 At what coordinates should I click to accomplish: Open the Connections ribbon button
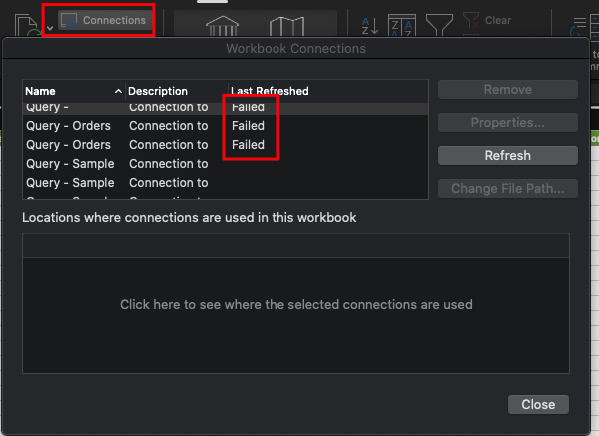[104, 20]
